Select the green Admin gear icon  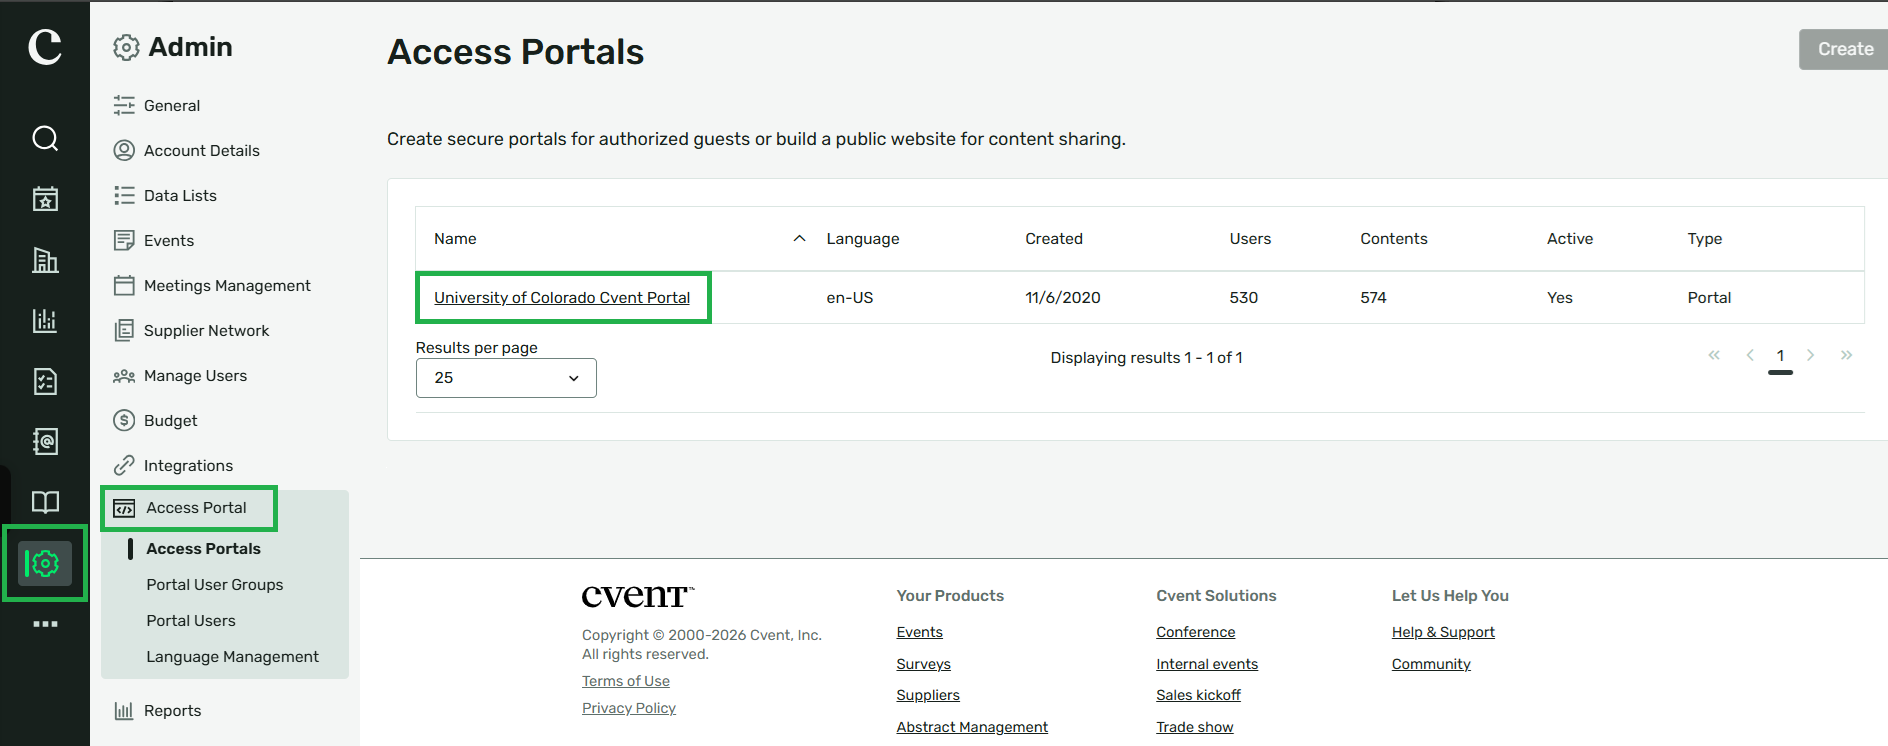[x=45, y=564]
